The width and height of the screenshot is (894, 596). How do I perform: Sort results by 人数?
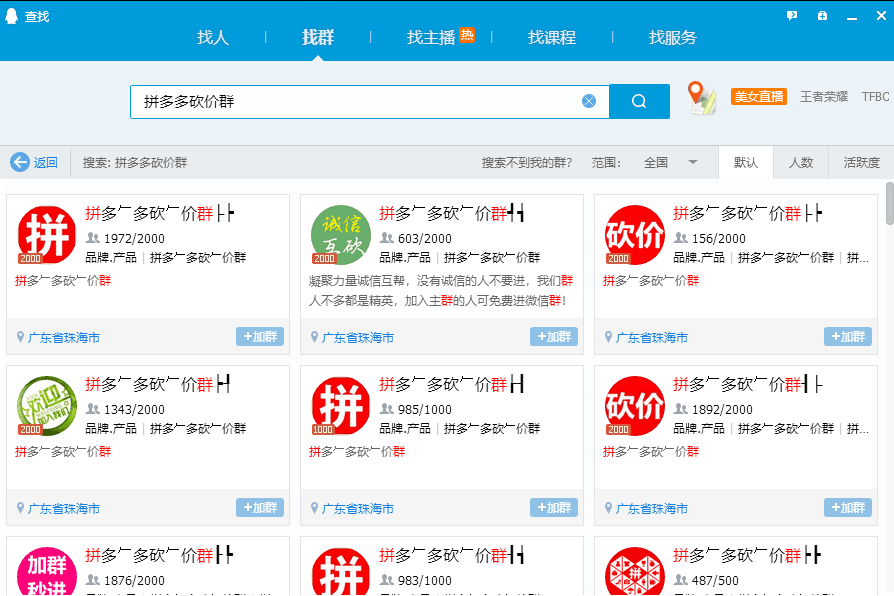coord(800,163)
